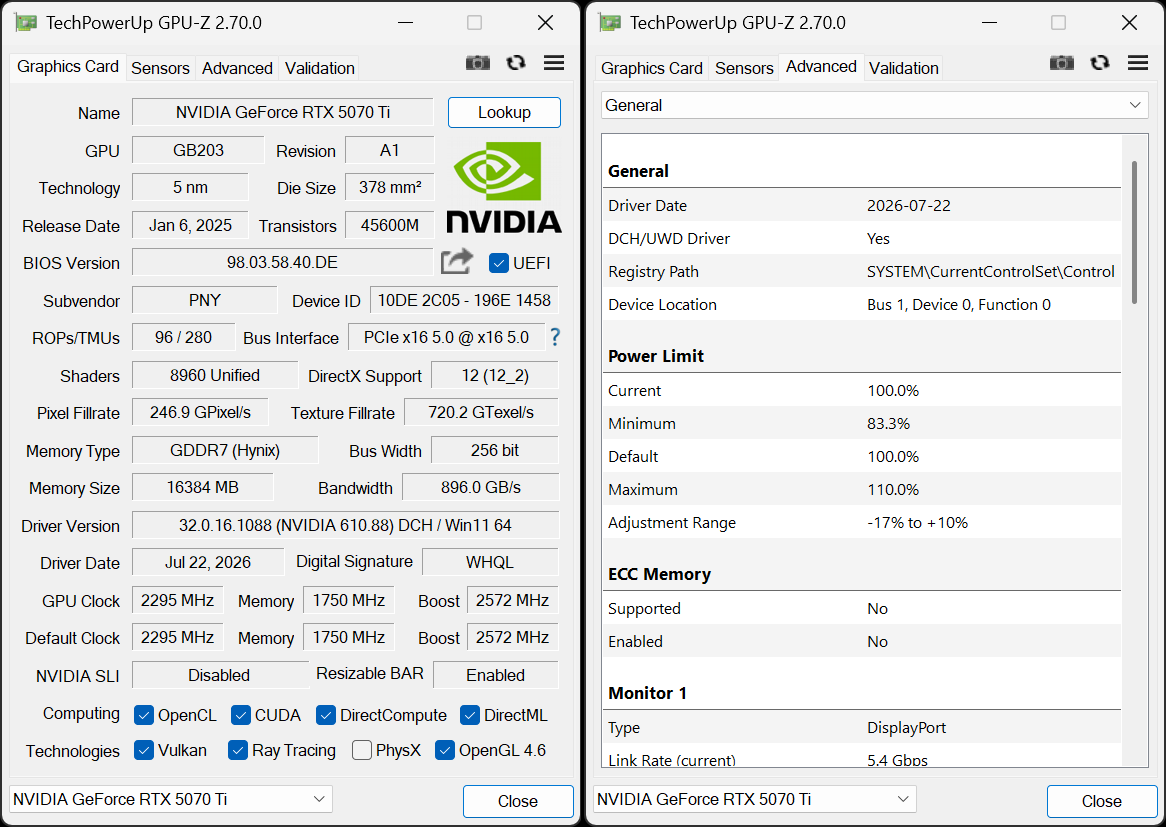Click the Lookup button
The image size is (1166, 827).
pyautogui.click(x=504, y=112)
